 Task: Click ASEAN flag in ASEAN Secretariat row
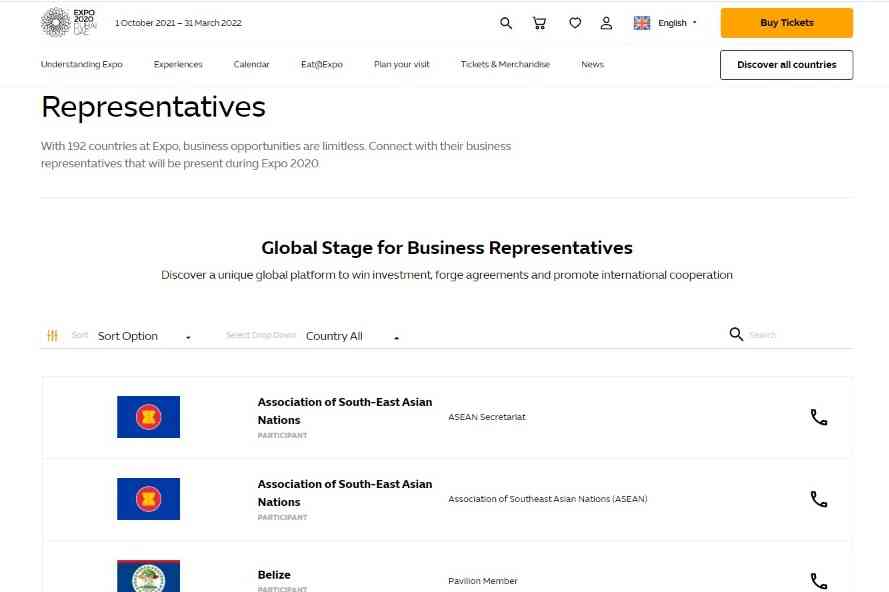pos(149,417)
